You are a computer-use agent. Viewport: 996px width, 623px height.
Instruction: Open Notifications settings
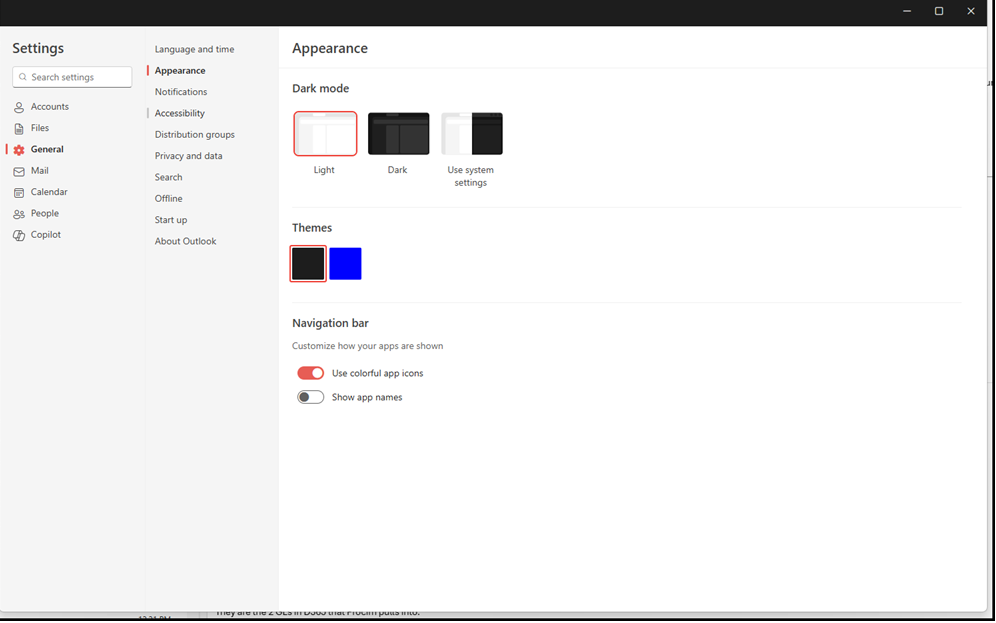pos(181,91)
